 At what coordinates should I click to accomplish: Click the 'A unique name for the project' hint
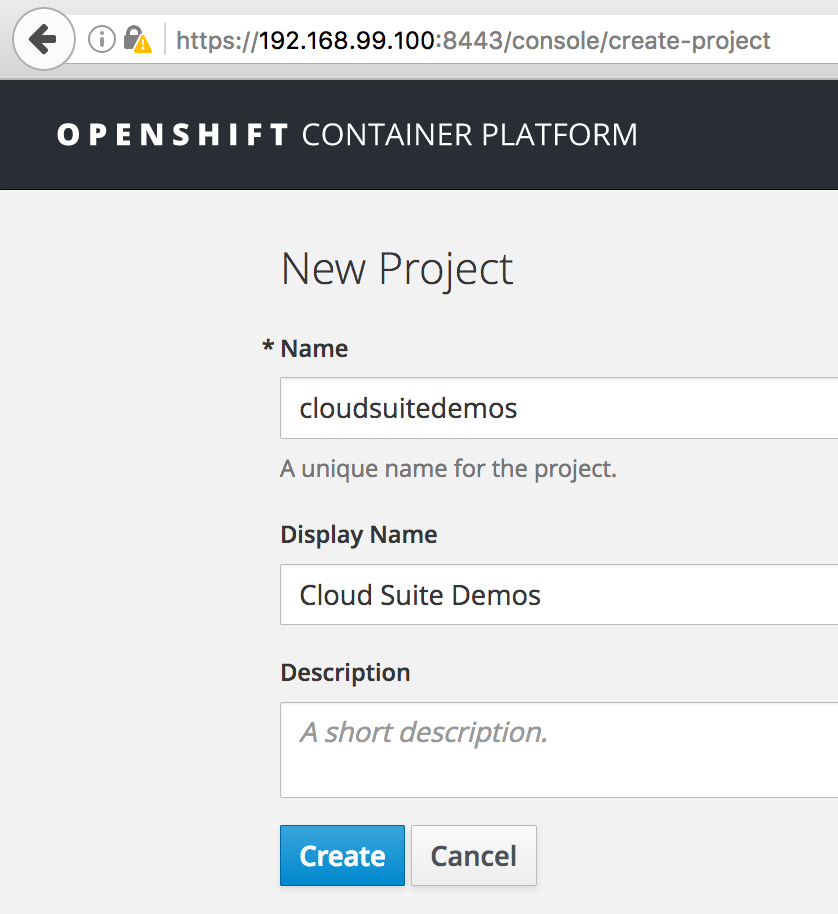pyautogui.click(x=448, y=468)
